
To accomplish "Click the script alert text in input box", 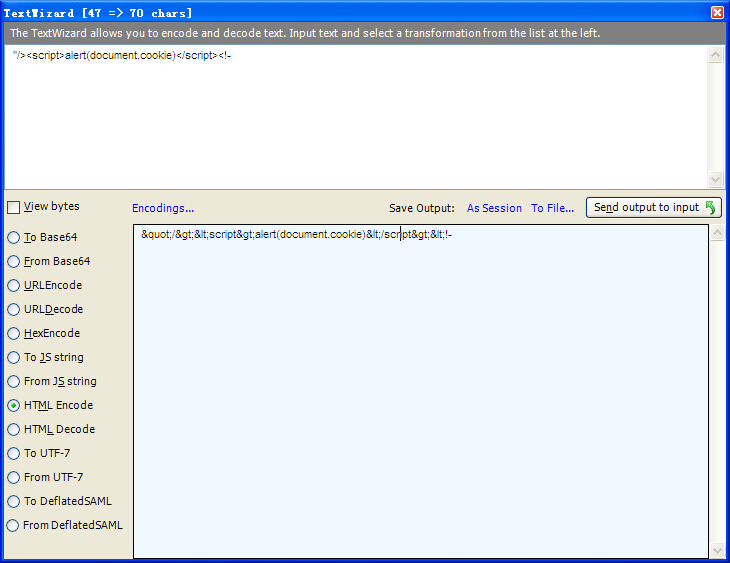I will coord(122,55).
